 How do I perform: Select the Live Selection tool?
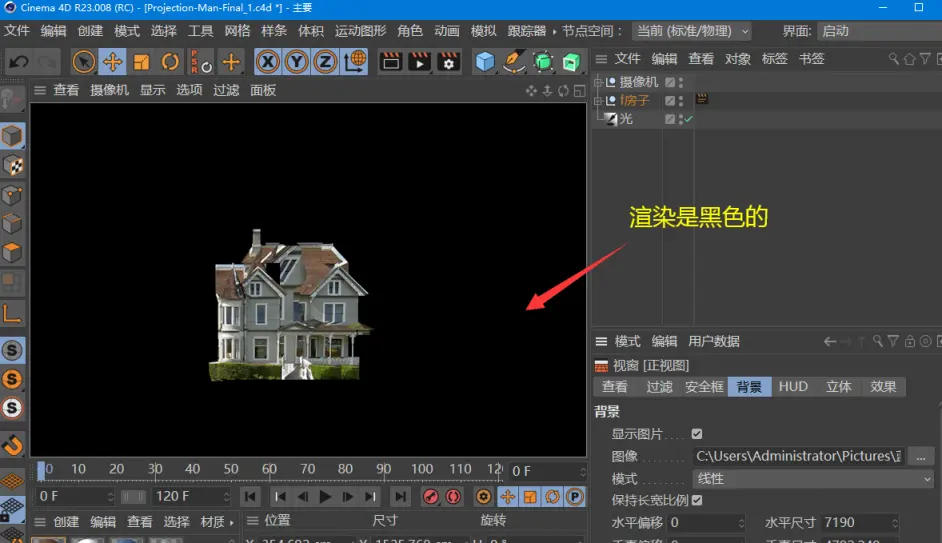[83, 61]
